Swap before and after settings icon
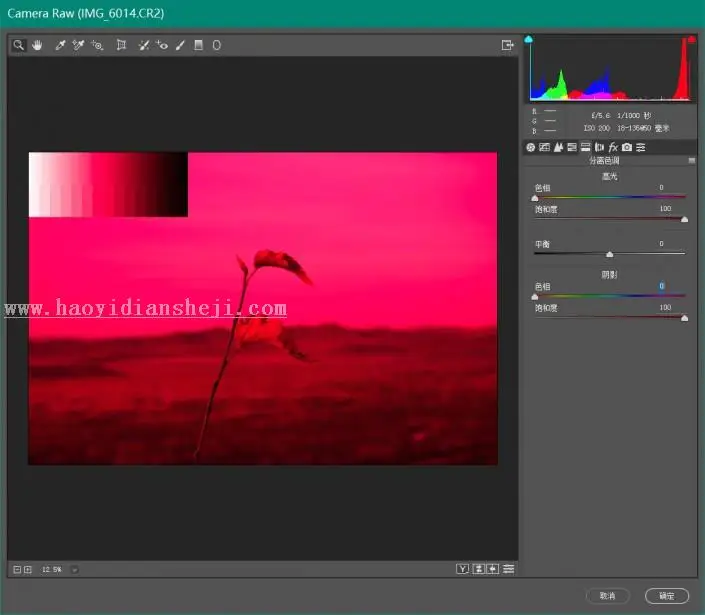Screen dimensions: 705x615 [x=479, y=569]
